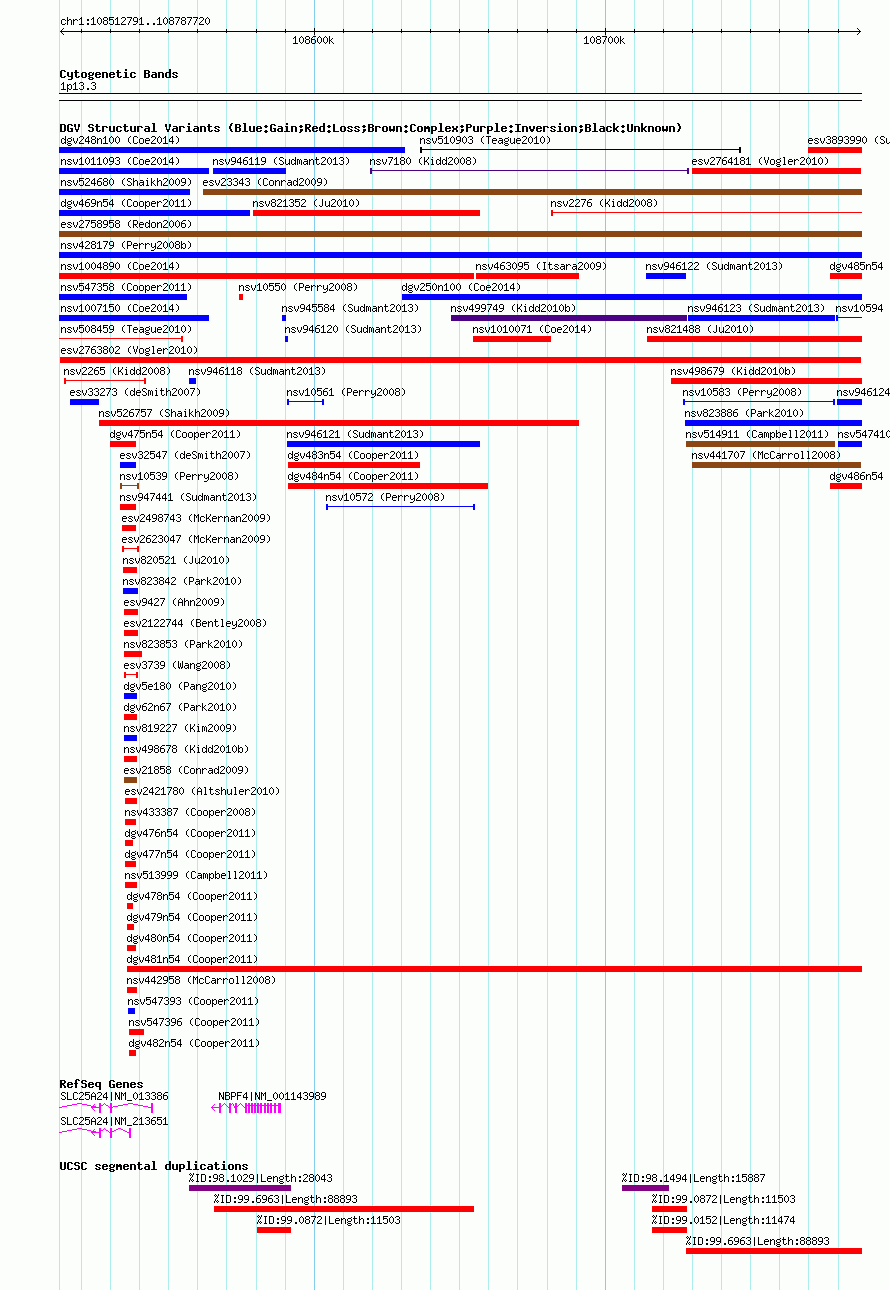
Task: Select the small nsv10550 (Perry2008) label
Action: (x=298, y=288)
